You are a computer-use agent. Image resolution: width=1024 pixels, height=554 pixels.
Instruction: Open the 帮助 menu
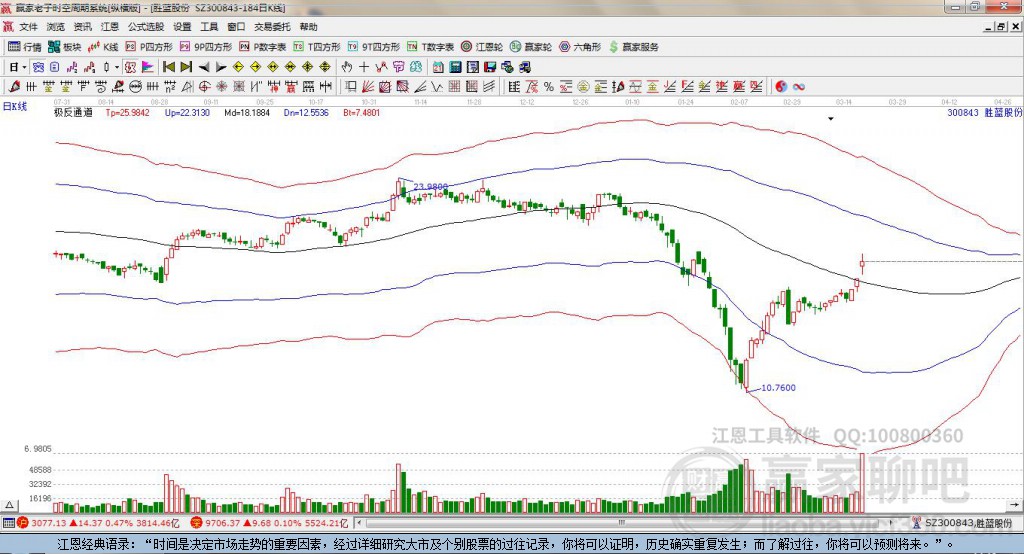point(308,27)
